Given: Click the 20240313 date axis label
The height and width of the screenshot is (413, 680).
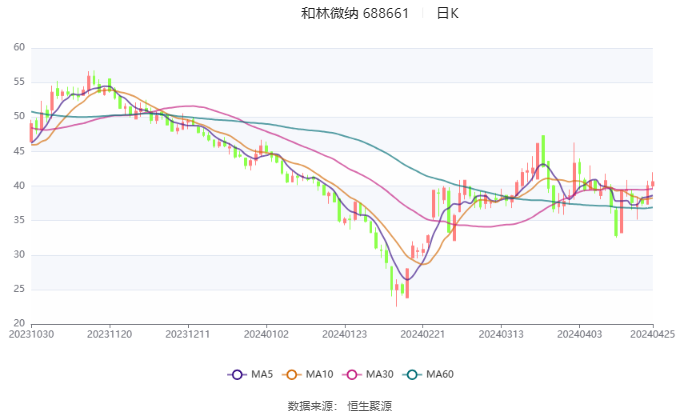Looking at the screenshot, I should (498, 335).
